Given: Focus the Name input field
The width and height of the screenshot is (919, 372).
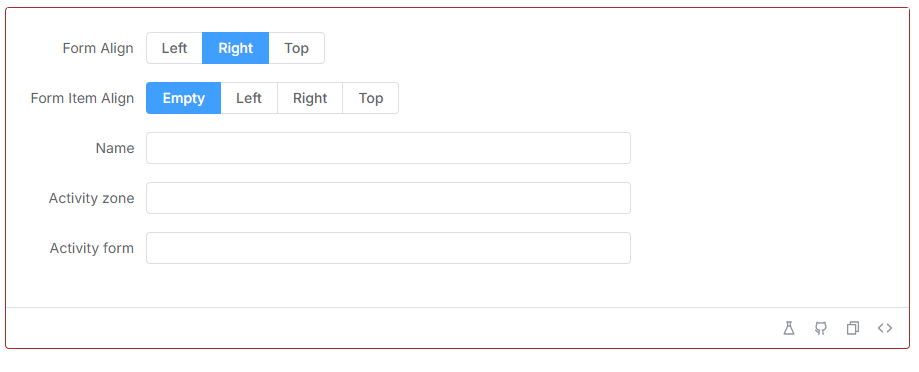Looking at the screenshot, I should click(x=389, y=148).
